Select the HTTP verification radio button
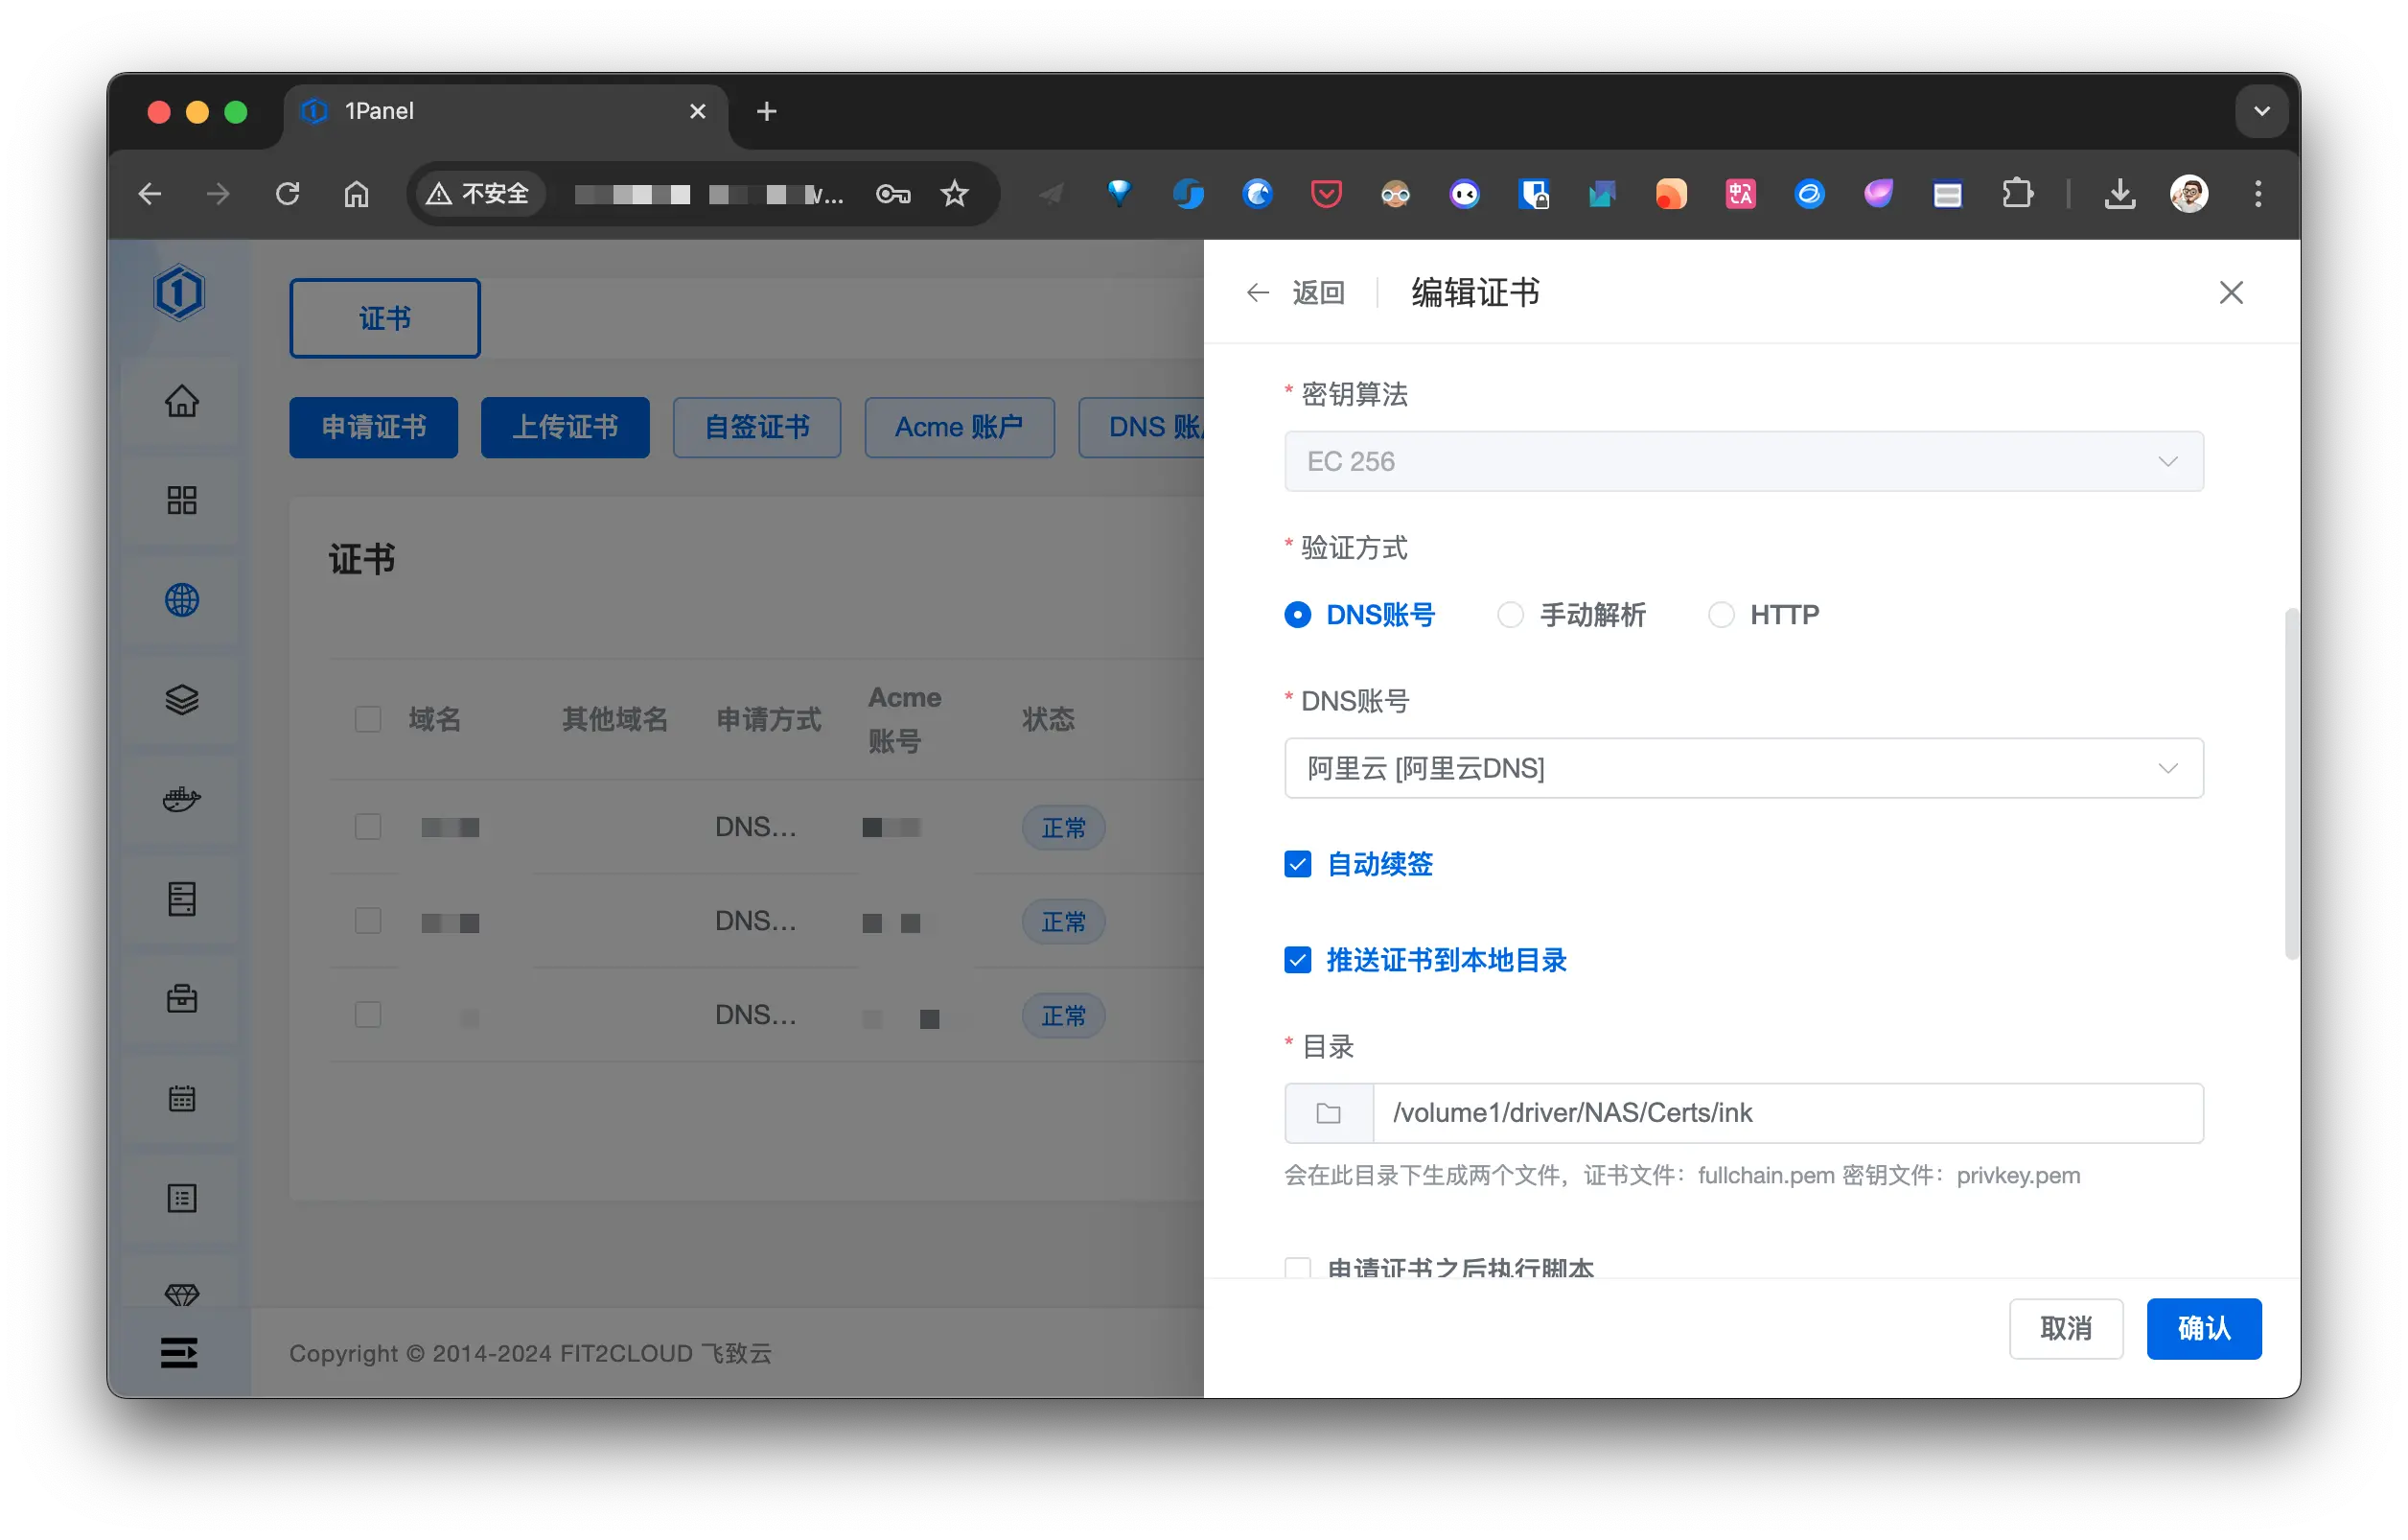Image resolution: width=2408 pixels, height=1540 pixels. [1721, 615]
